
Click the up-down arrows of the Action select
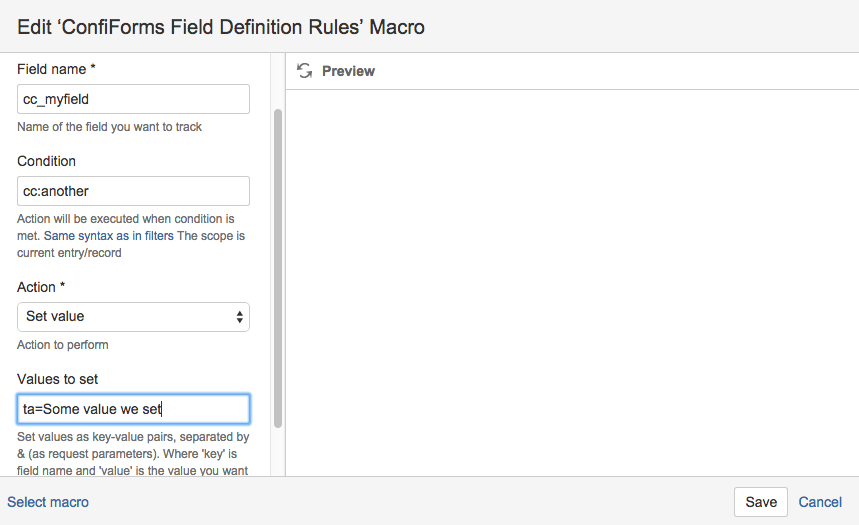(239, 317)
